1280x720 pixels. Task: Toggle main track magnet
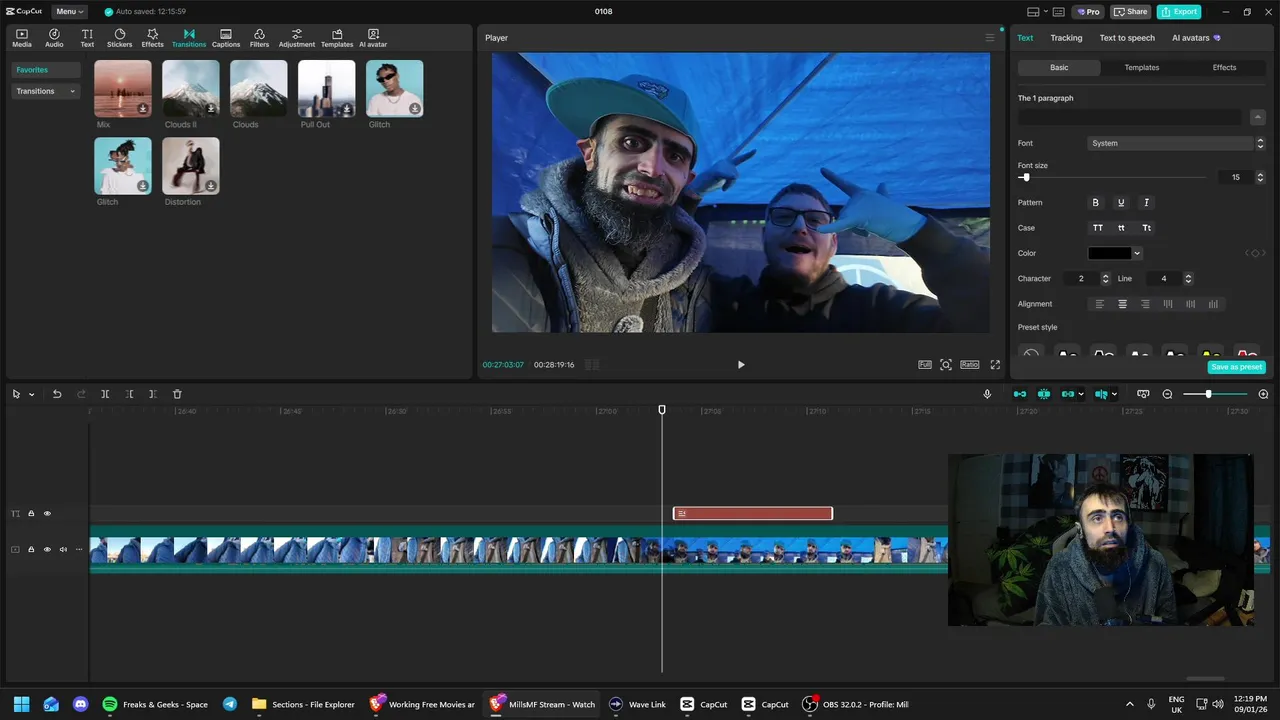tap(1020, 394)
